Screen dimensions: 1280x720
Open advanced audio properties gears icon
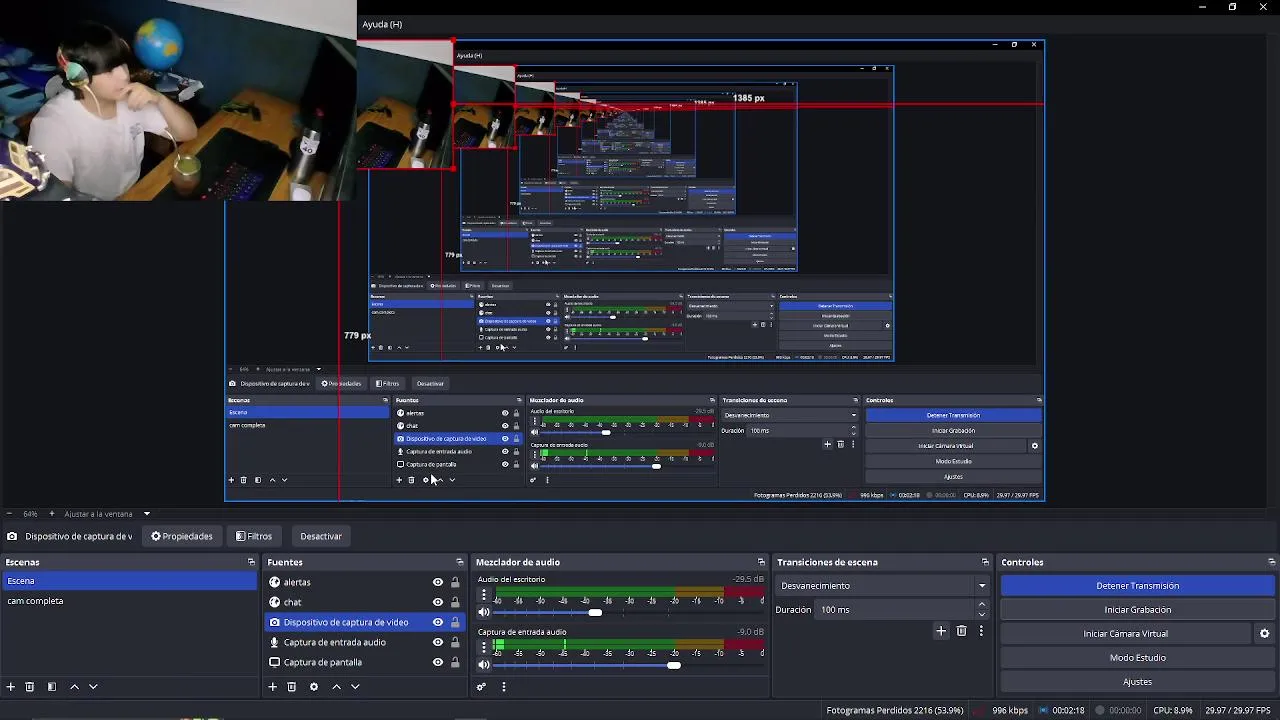click(x=481, y=687)
